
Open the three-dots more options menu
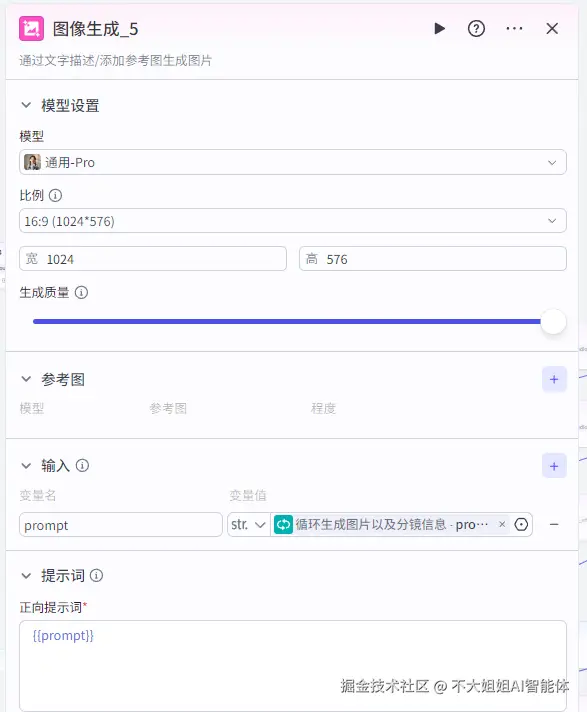click(514, 29)
